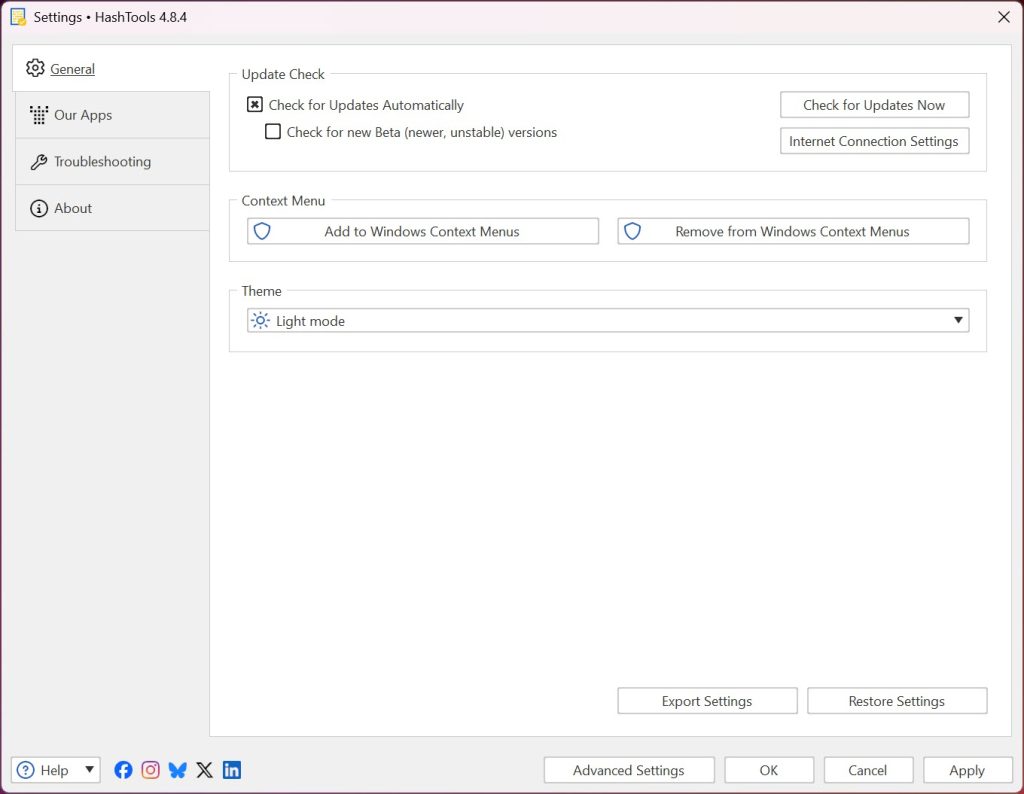Confirm with the OK button
Image resolution: width=1024 pixels, height=794 pixels.
(x=769, y=770)
